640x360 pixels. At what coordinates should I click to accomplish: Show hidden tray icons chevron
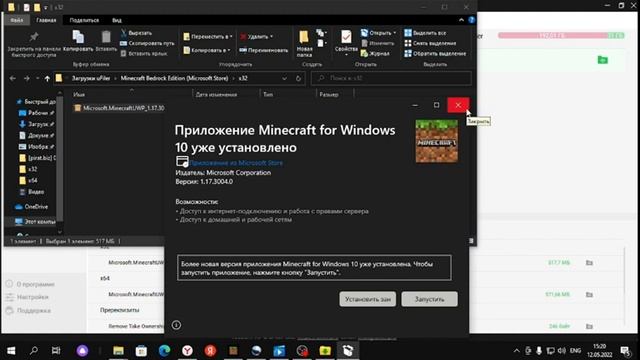(x=516, y=351)
